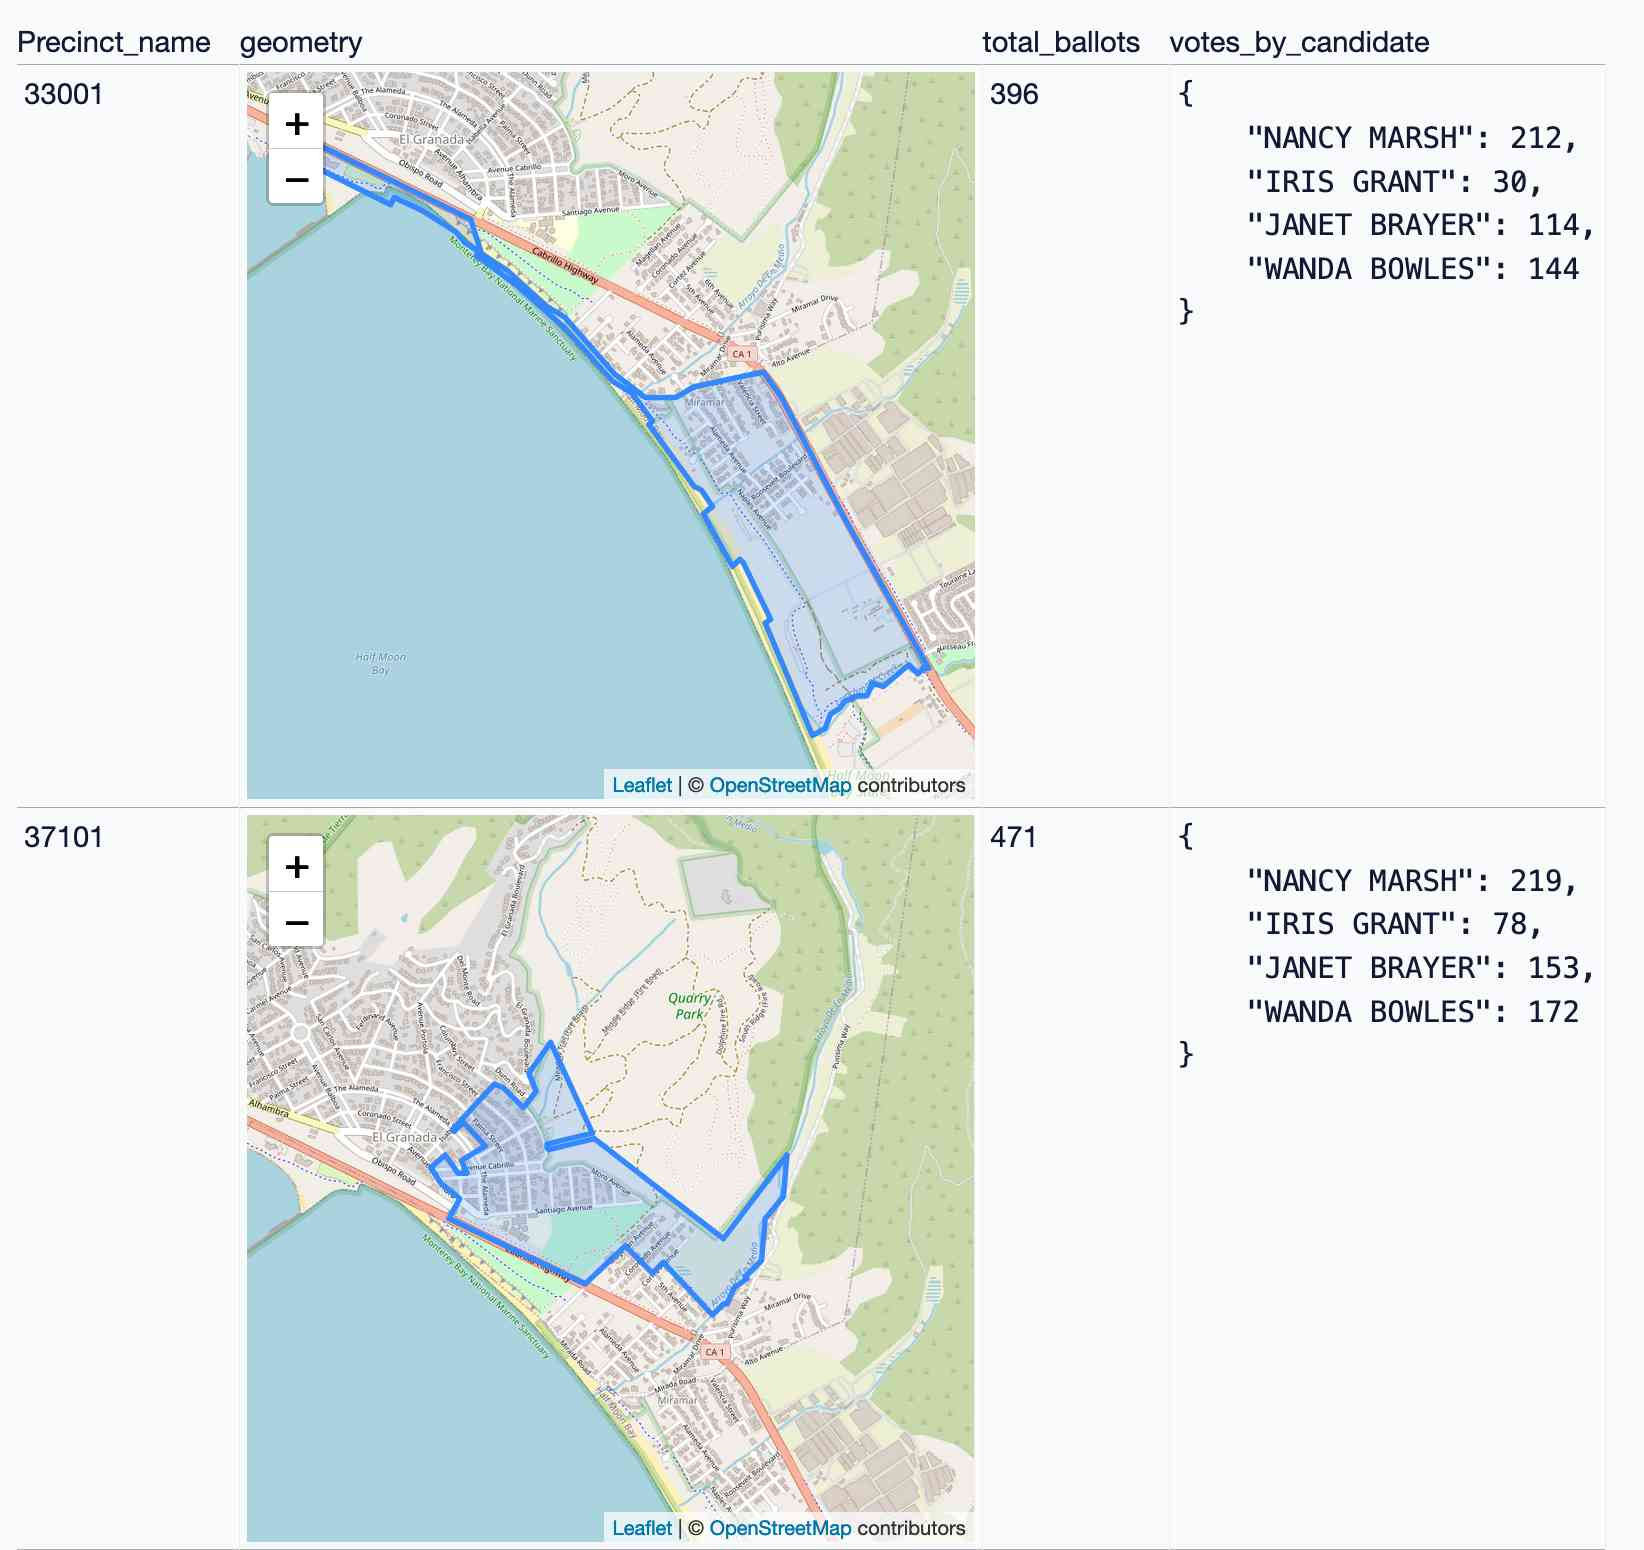Open the Leaflet link in the 33001 map
The image size is (1644, 1550).
(642, 785)
